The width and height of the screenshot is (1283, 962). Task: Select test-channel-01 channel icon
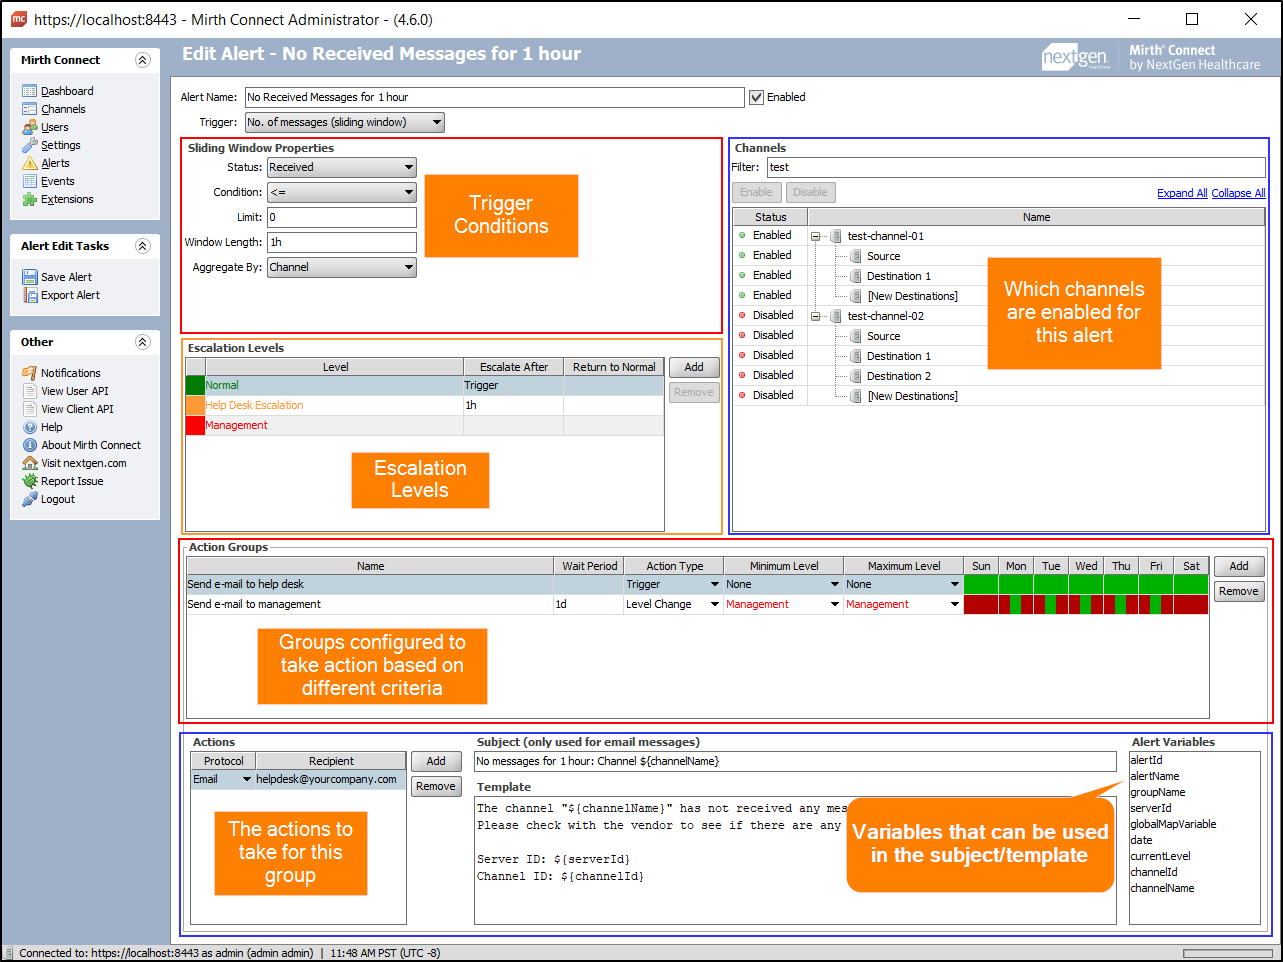pos(836,236)
